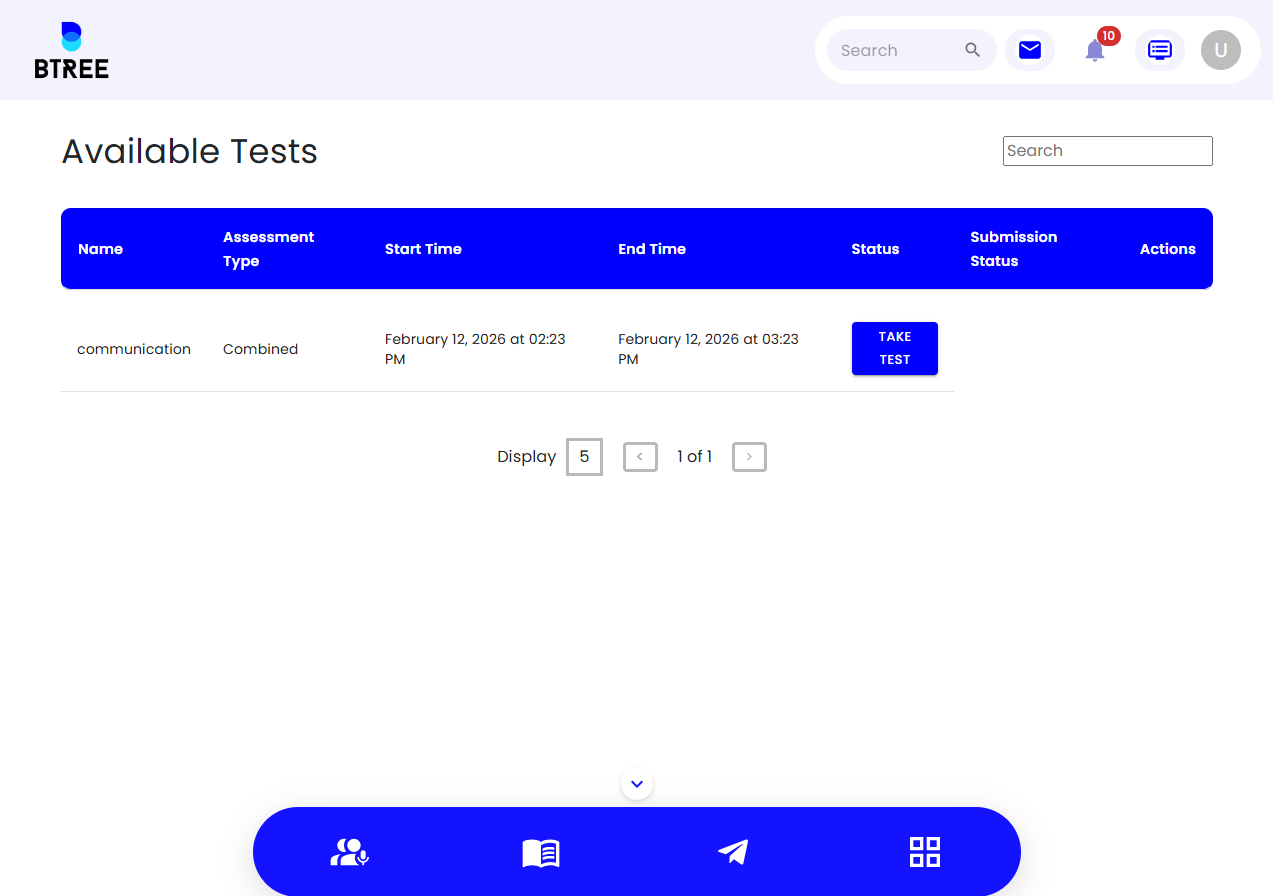Open the user avatar U menu
This screenshot has width=1273, height=896.
coord(1221,50)
